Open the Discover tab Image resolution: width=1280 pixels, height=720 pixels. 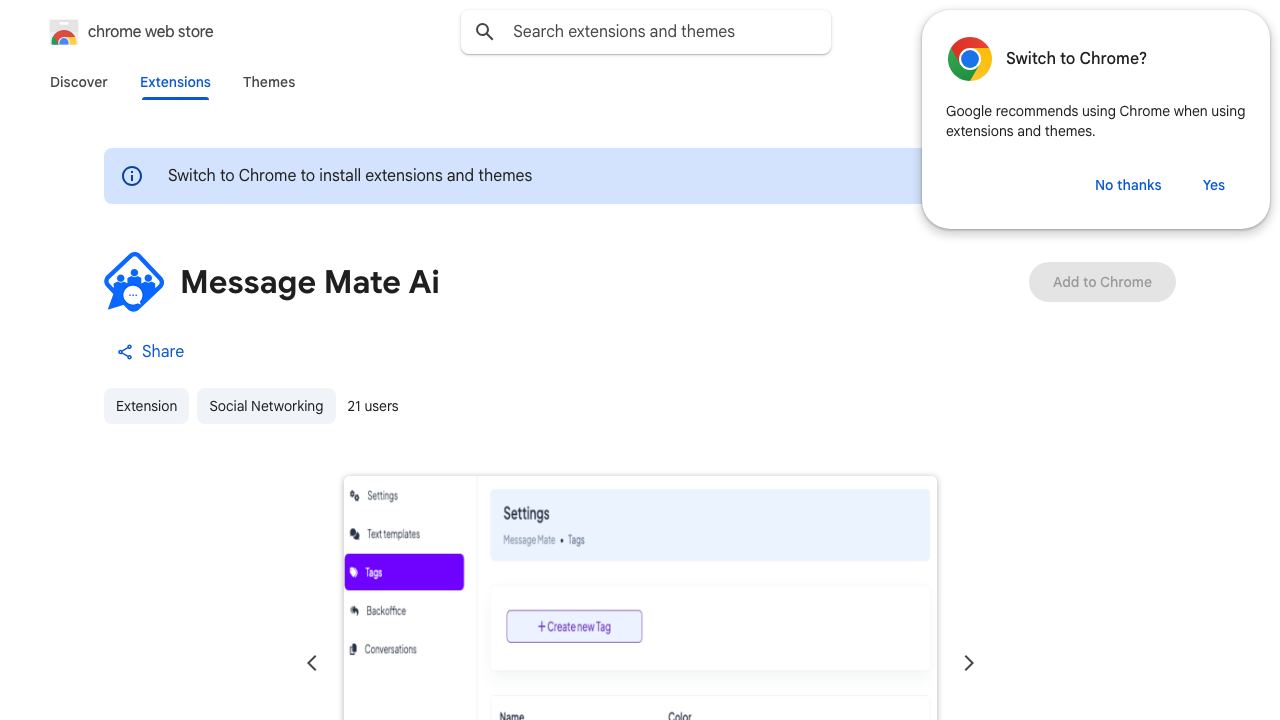(79, 82)
